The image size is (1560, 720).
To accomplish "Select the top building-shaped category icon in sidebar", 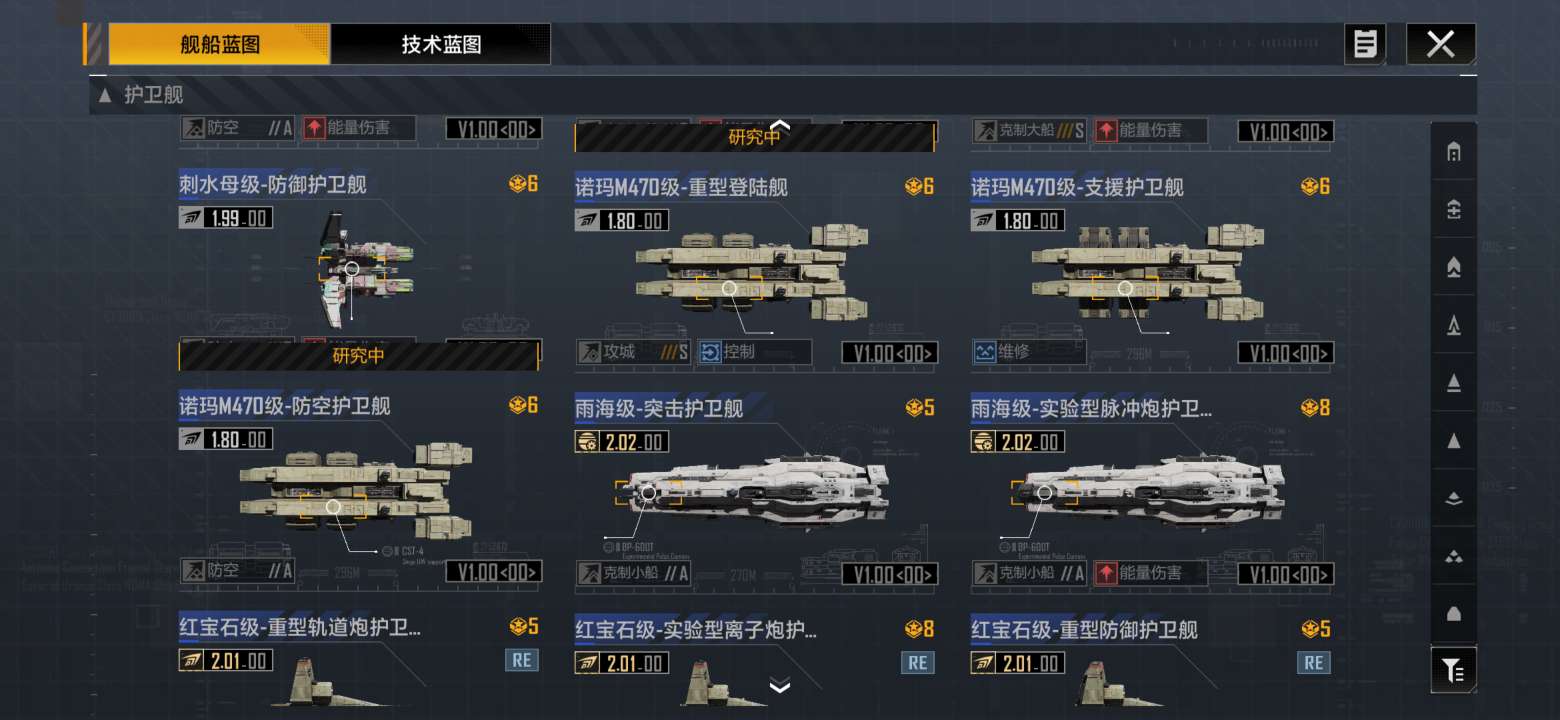I will pos(1454,152).
